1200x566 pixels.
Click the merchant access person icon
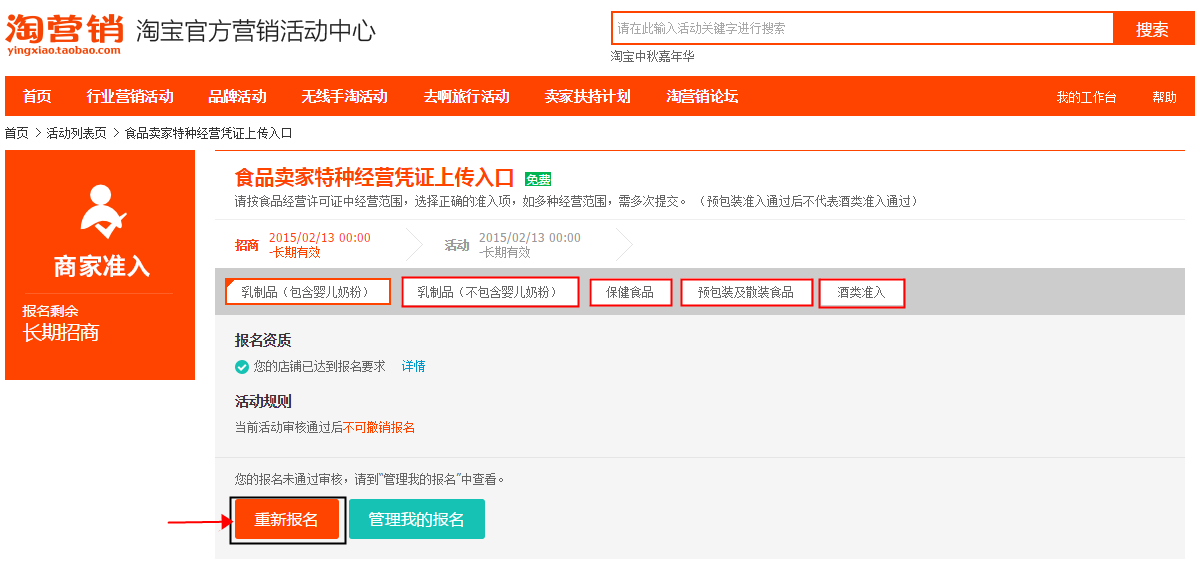point(102,211)
